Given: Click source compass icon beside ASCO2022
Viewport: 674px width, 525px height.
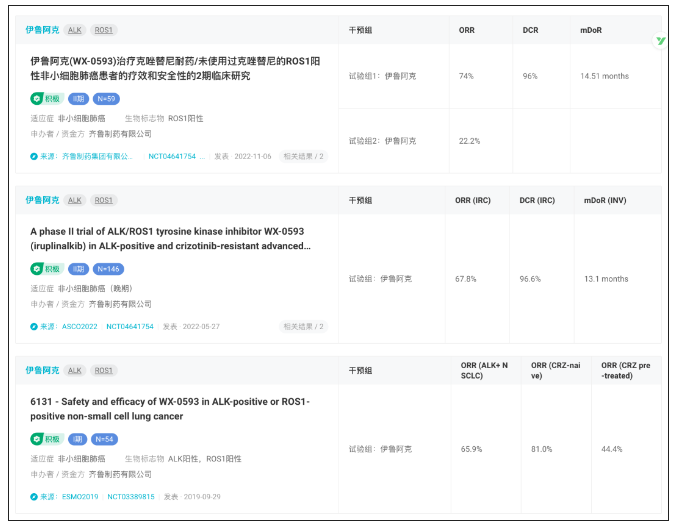Looking at the screenshot, I should [x=34, y=326].
